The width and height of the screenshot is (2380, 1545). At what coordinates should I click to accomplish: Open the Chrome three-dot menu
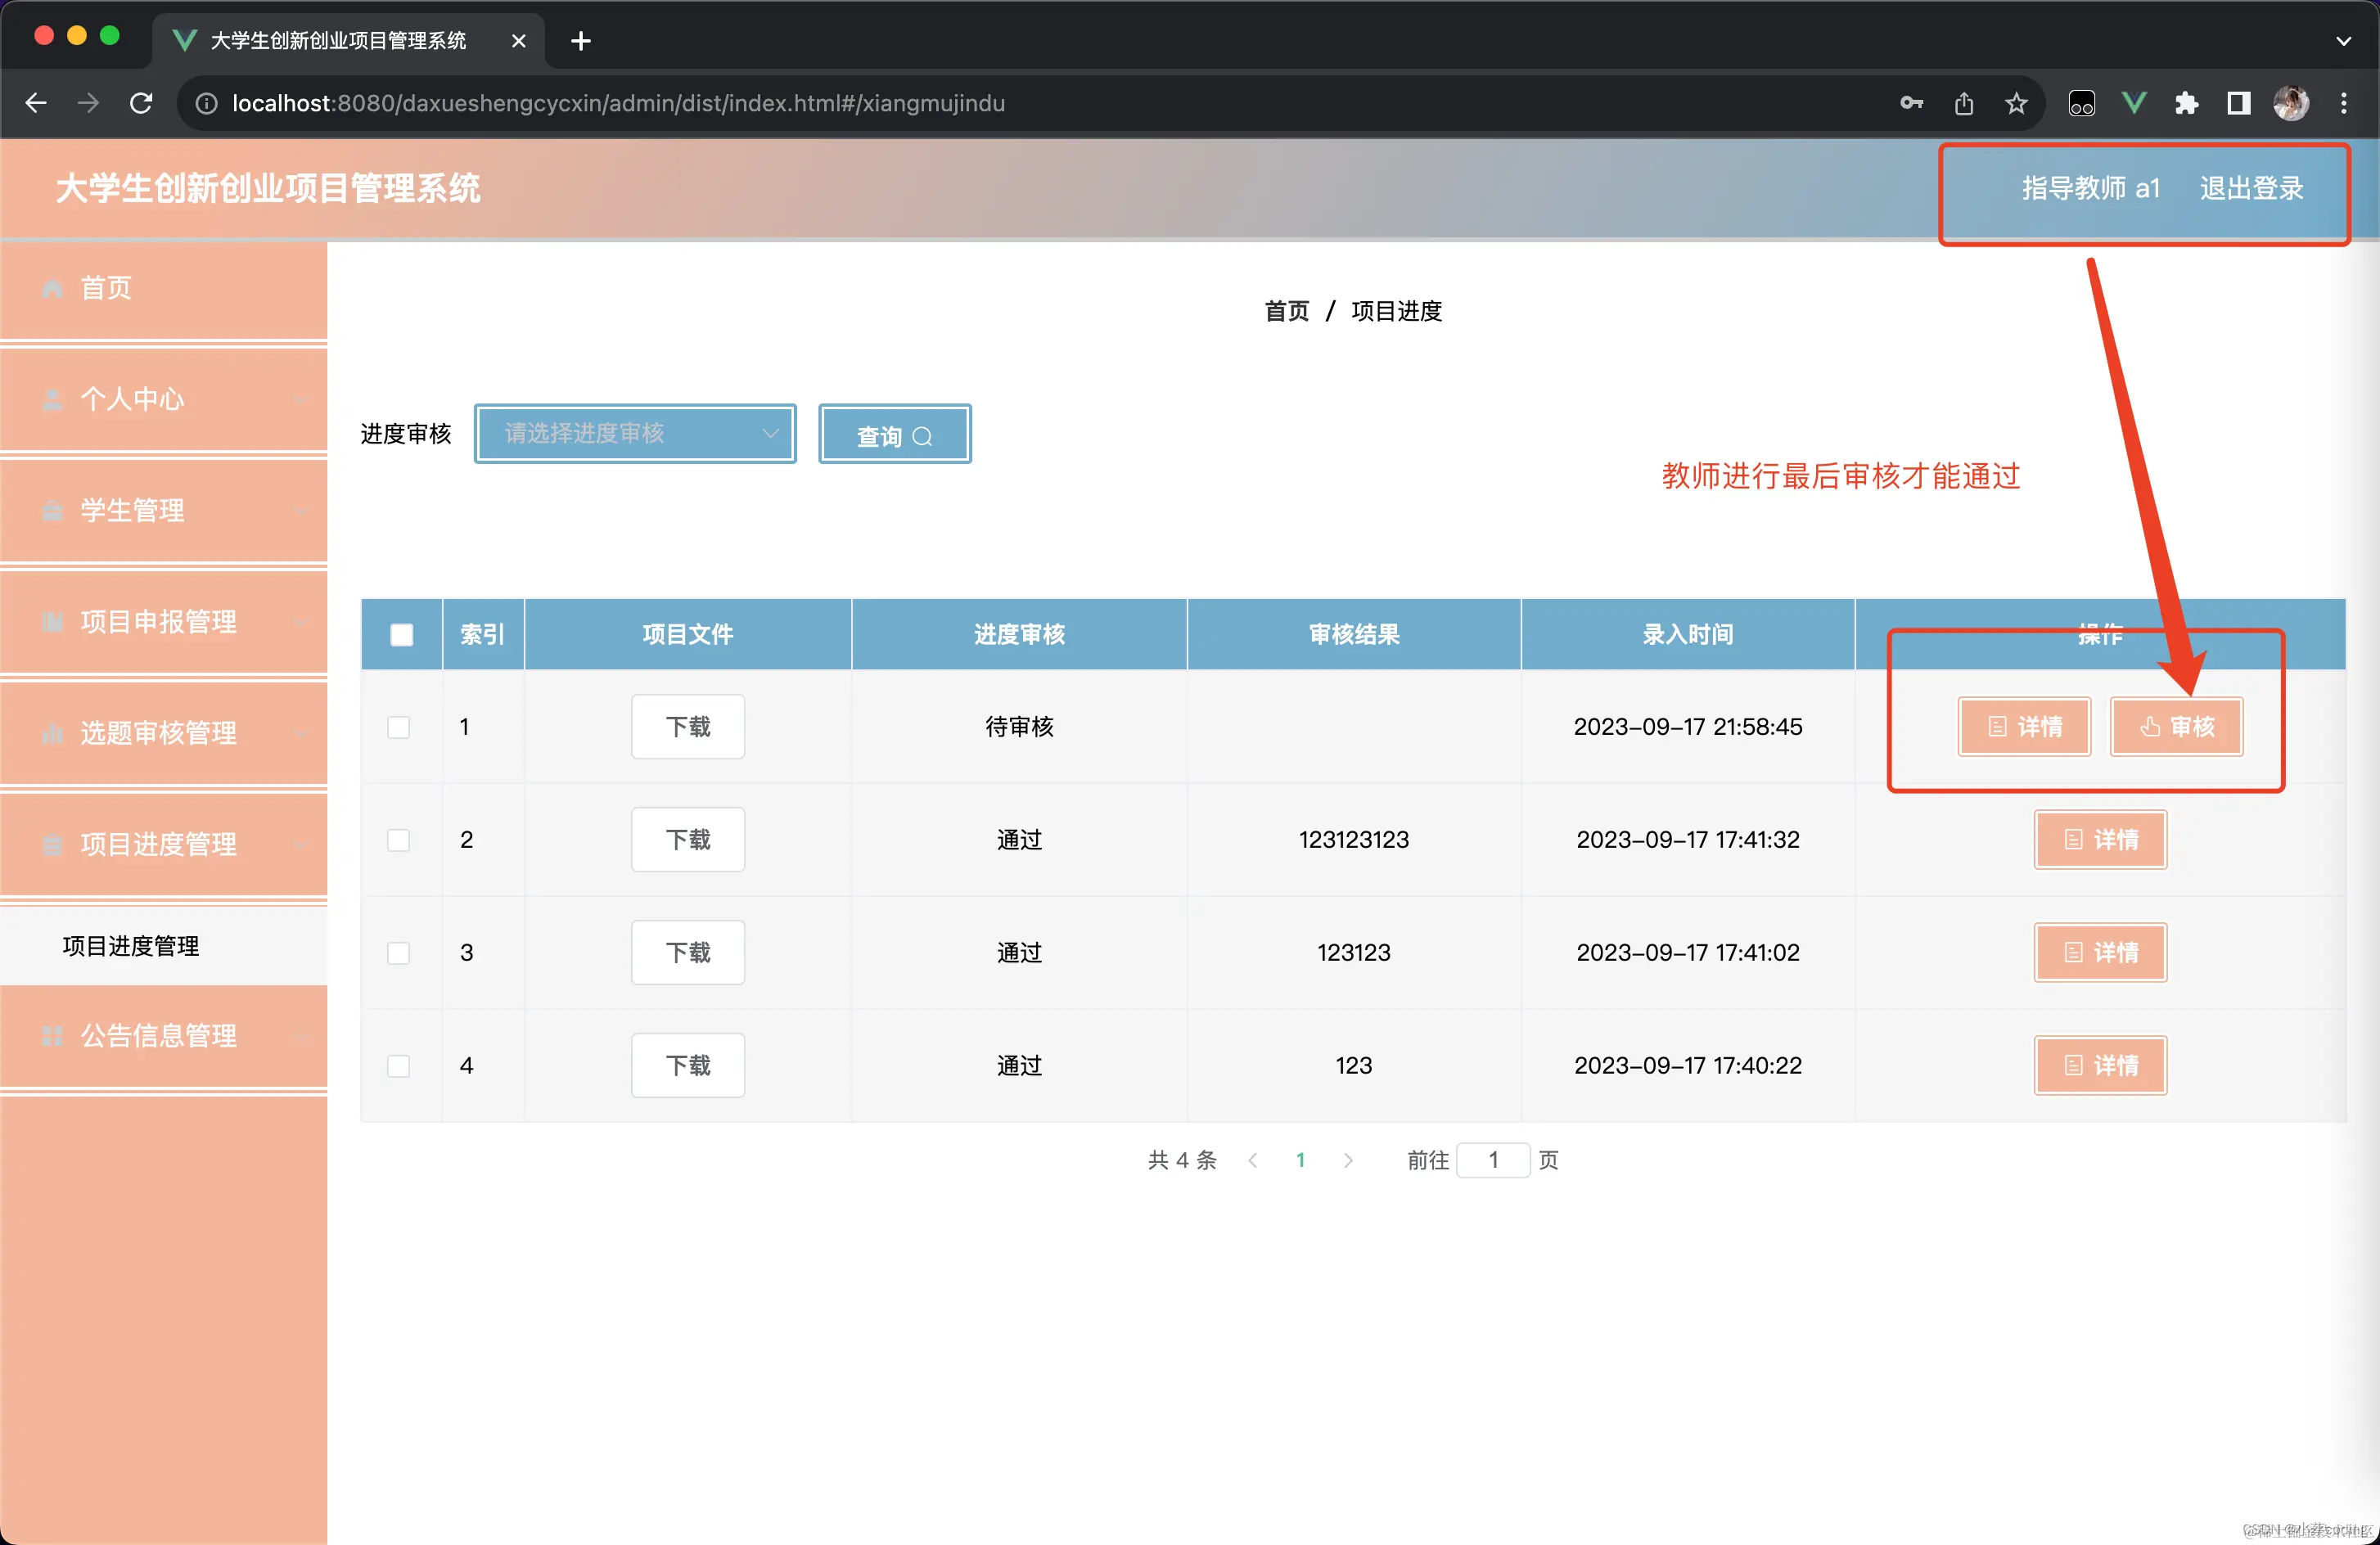click(2343, 103)
